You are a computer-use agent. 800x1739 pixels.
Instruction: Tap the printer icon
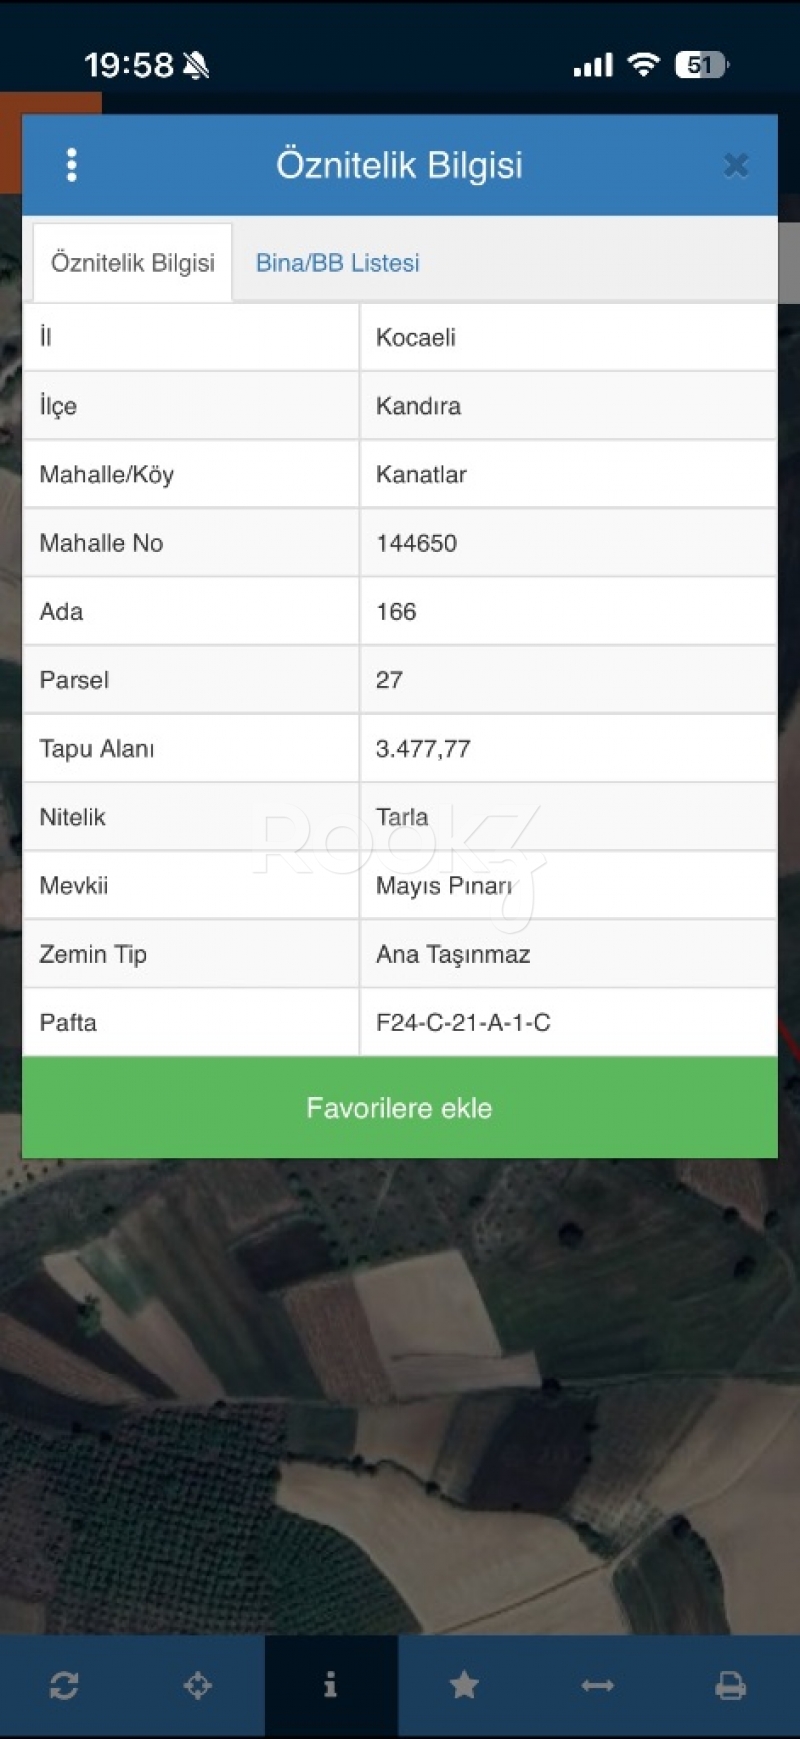point(731,1686)
